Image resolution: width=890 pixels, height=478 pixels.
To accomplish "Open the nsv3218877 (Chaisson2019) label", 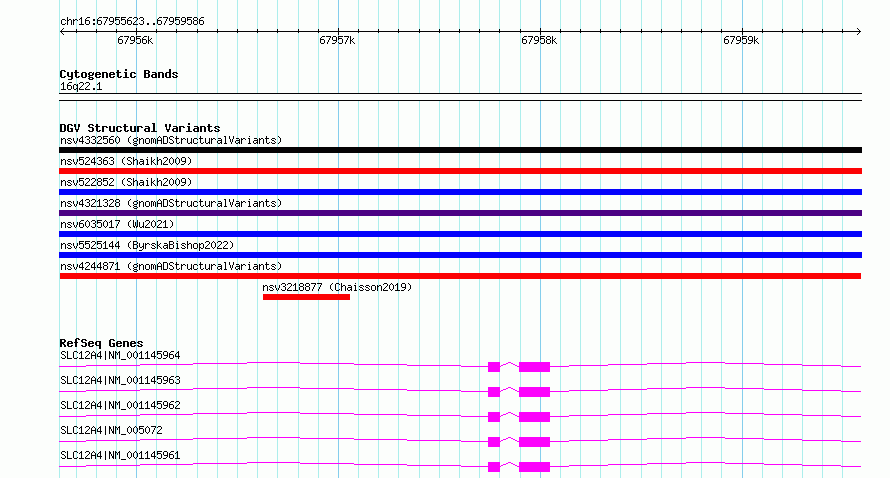I will pyautogui.click(x=337, y=287).
